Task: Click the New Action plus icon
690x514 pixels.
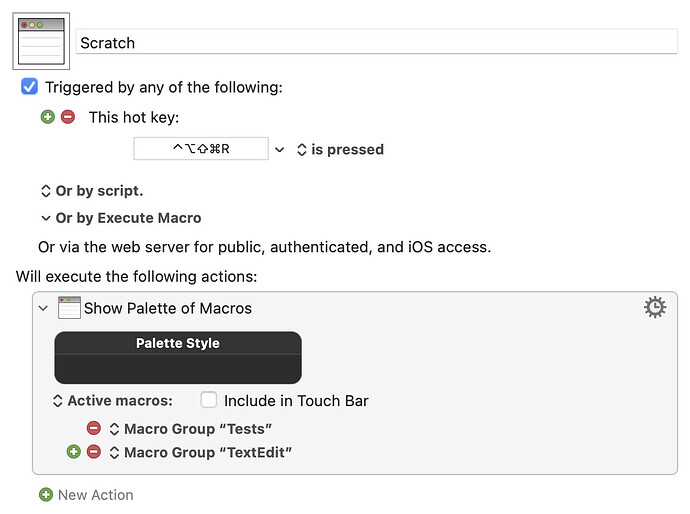Action: pos(46,494)
